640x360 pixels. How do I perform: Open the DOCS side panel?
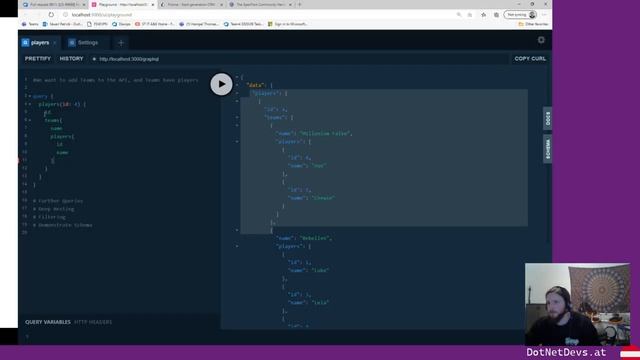(x=548, y=118)
